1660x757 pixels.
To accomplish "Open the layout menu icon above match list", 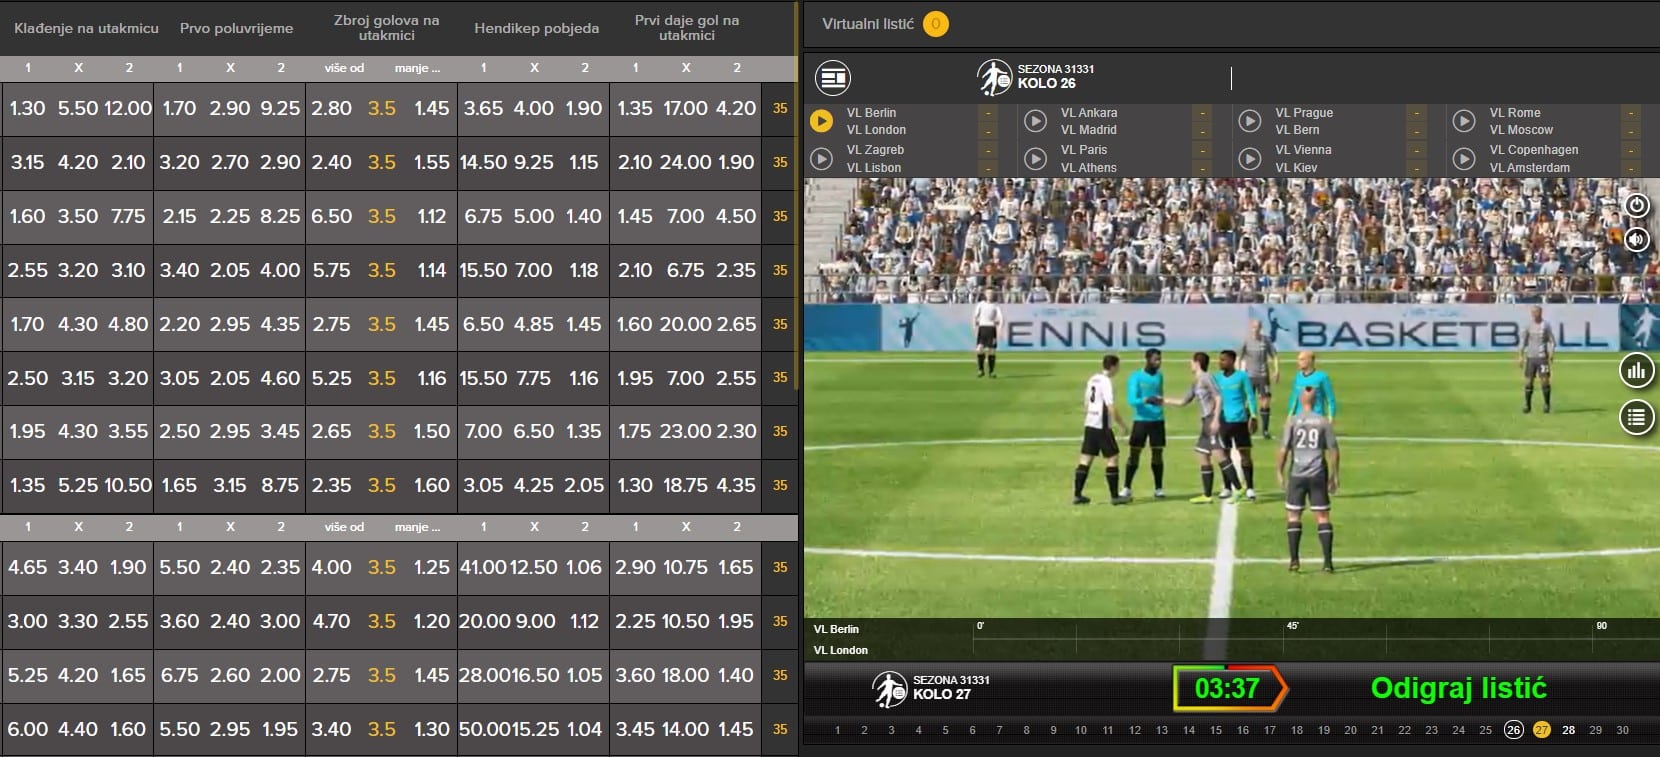I will 832,77.
